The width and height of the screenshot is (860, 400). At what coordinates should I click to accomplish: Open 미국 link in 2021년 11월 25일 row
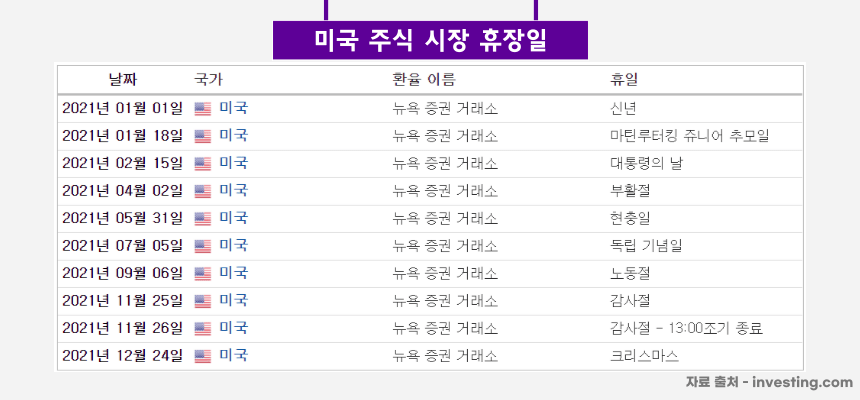coord(234,301)
